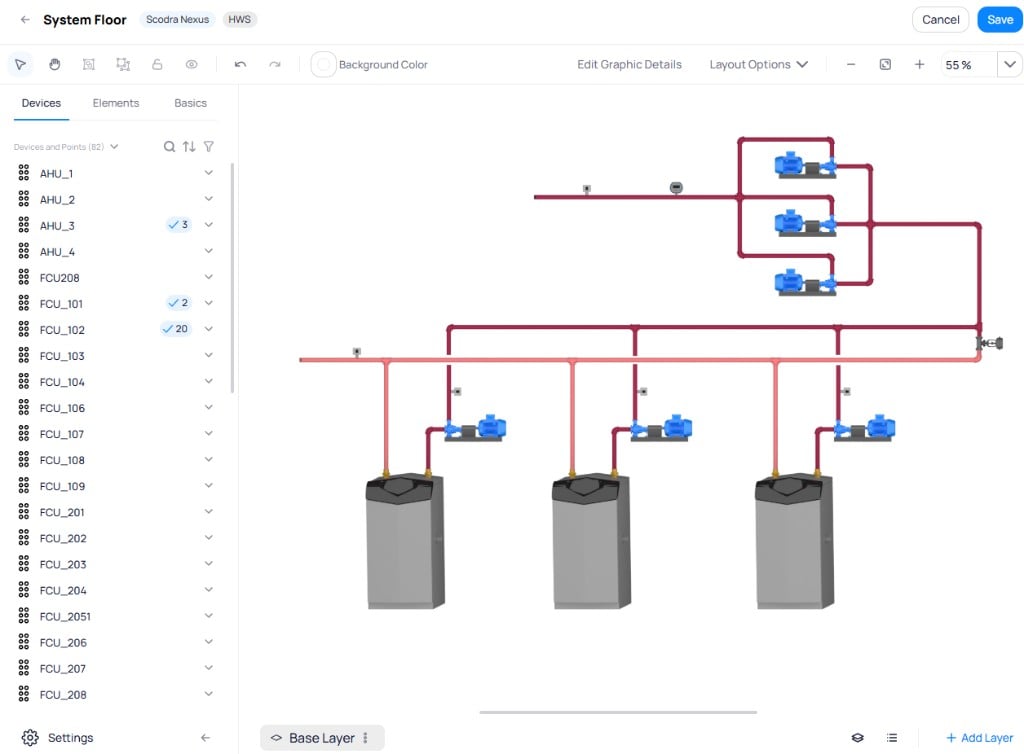
Task: Select FCU_106 in the device list
Action: [62, 408]
